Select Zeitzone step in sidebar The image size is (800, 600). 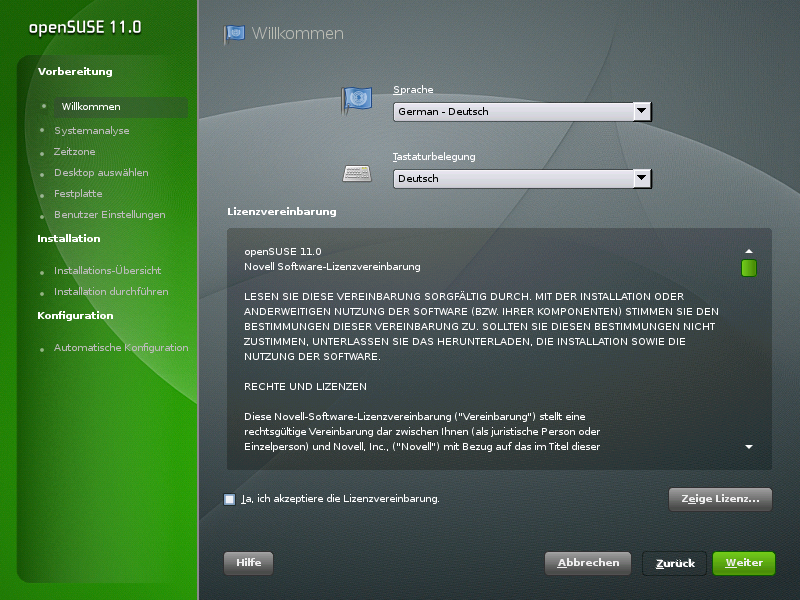[74, 152]
